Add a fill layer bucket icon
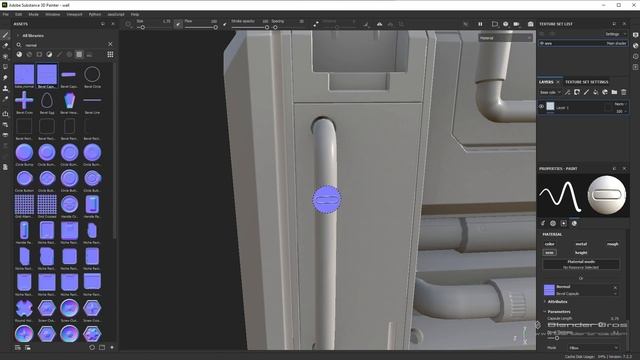This screenshot has height=360, width=640. 596,93
